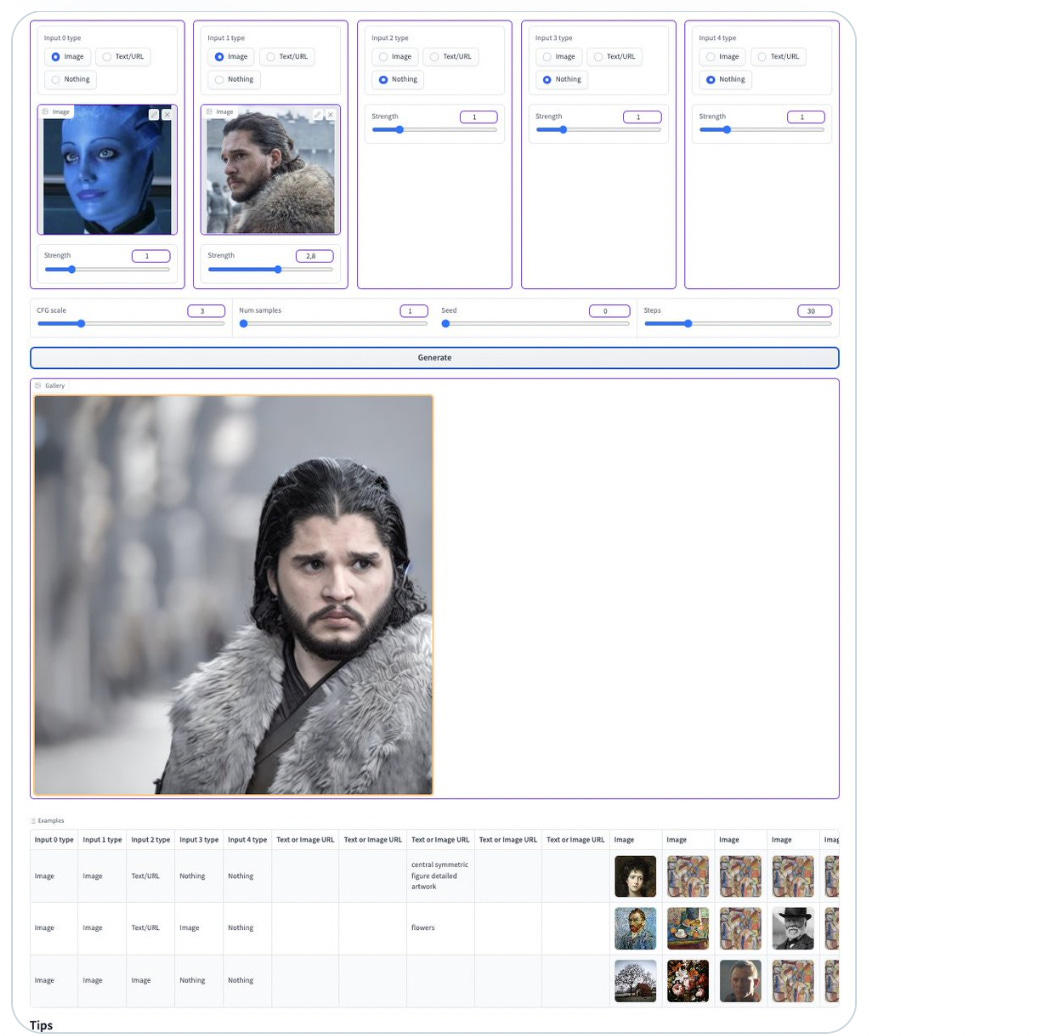This screenshot has height=1036, width=1058.
Task: Click the Seed slider handle
Action: pyautogui.click(x=445, y=324)
